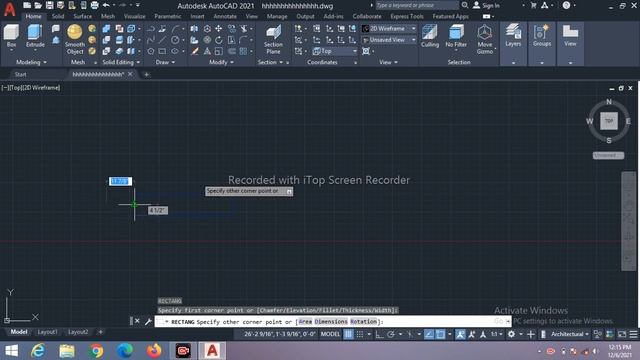Choose Rotation option in command line
Image resolution: width=640 pixels, height=360 pixels.
pyautogui.click(x=364, y=322)
